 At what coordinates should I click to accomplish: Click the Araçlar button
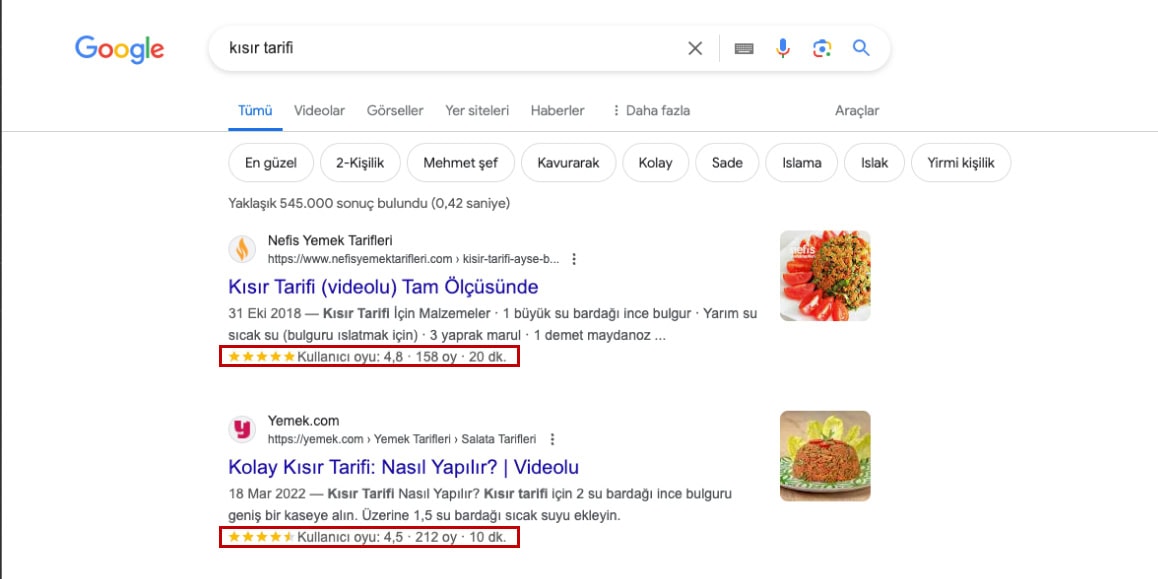coord(857,110)
